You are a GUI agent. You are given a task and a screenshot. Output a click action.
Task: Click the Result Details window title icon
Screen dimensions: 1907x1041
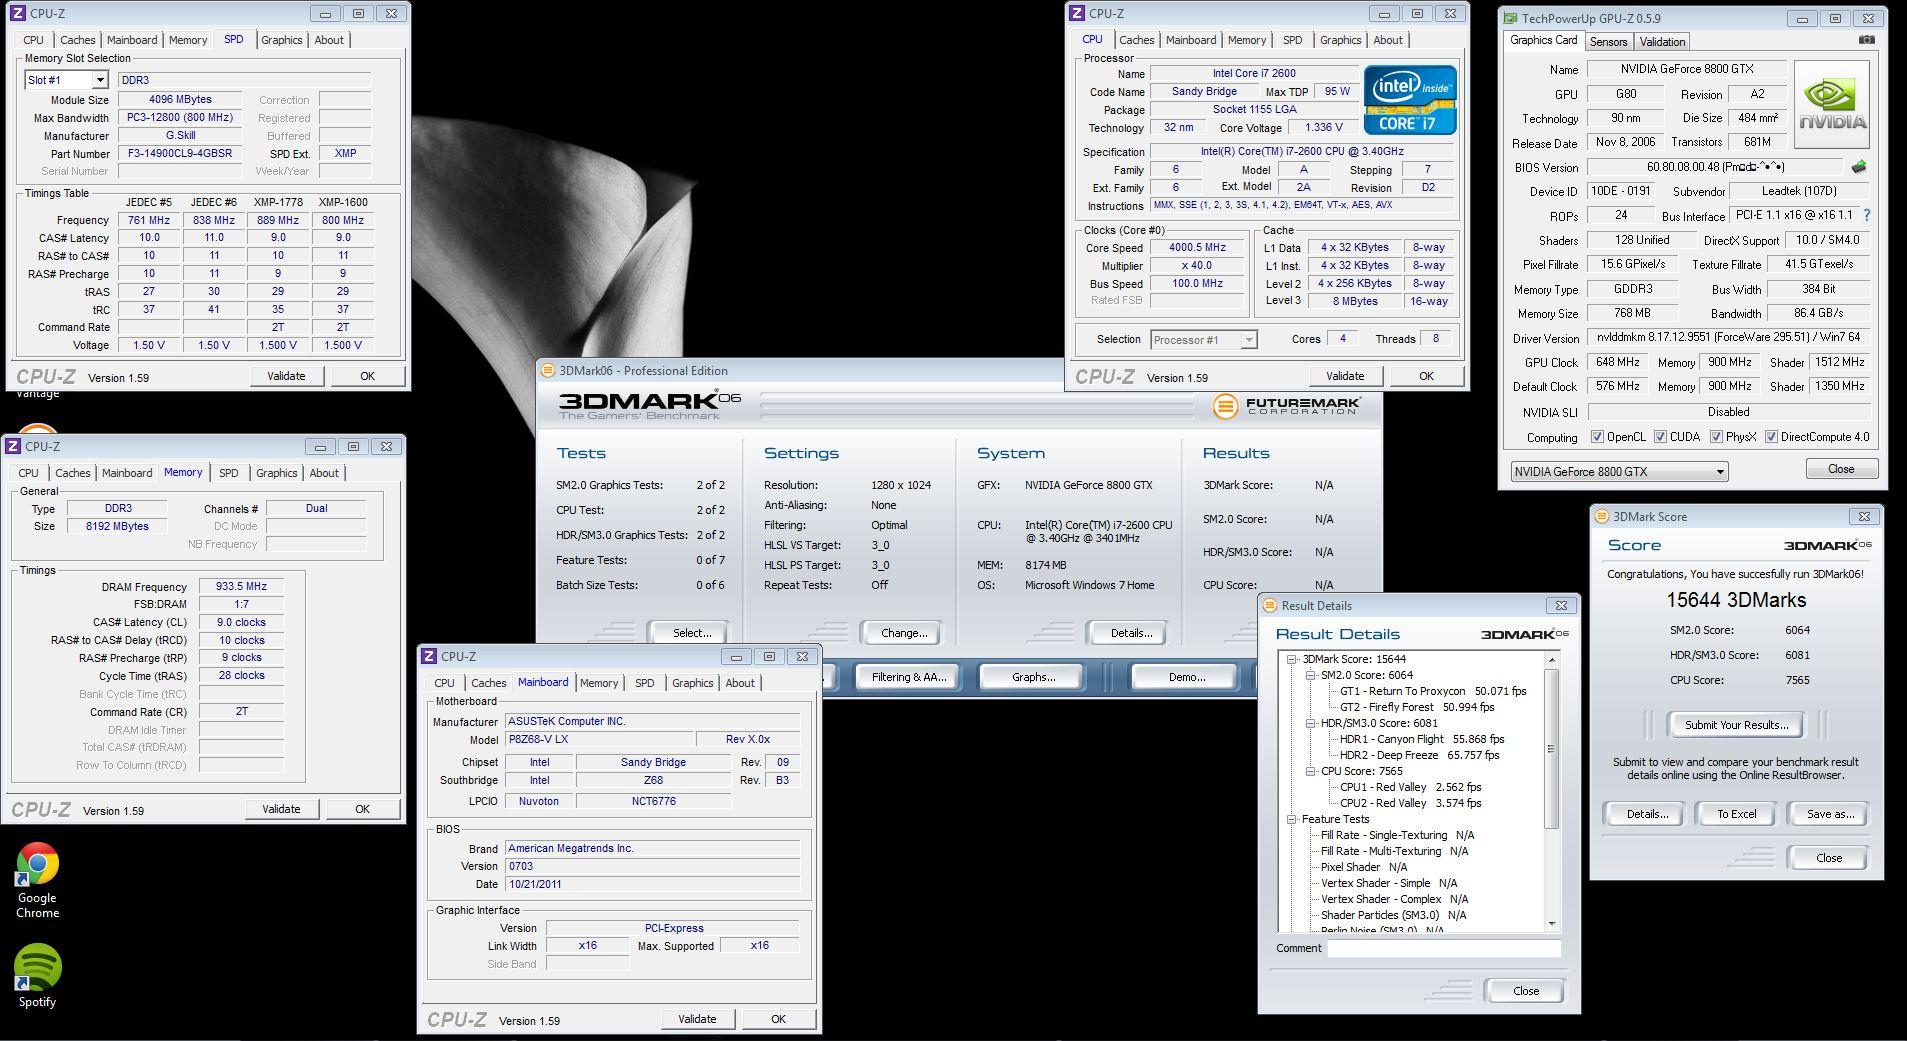[1270, 605]
